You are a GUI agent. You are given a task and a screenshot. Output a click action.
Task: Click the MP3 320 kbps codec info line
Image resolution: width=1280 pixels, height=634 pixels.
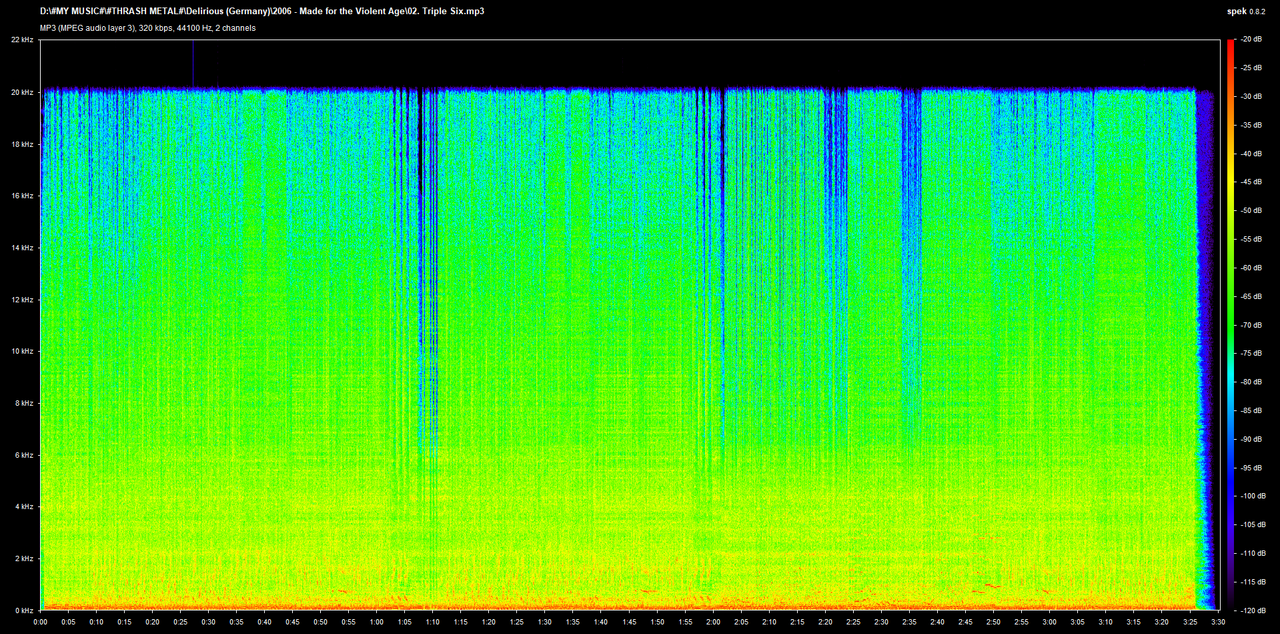pos(148,28)
